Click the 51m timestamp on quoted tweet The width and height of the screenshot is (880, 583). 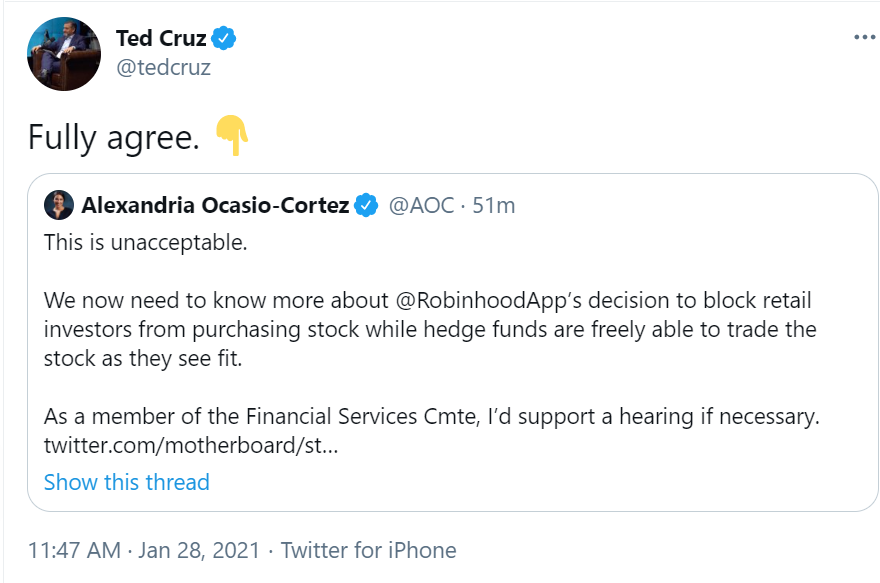[x=493, y=206]
